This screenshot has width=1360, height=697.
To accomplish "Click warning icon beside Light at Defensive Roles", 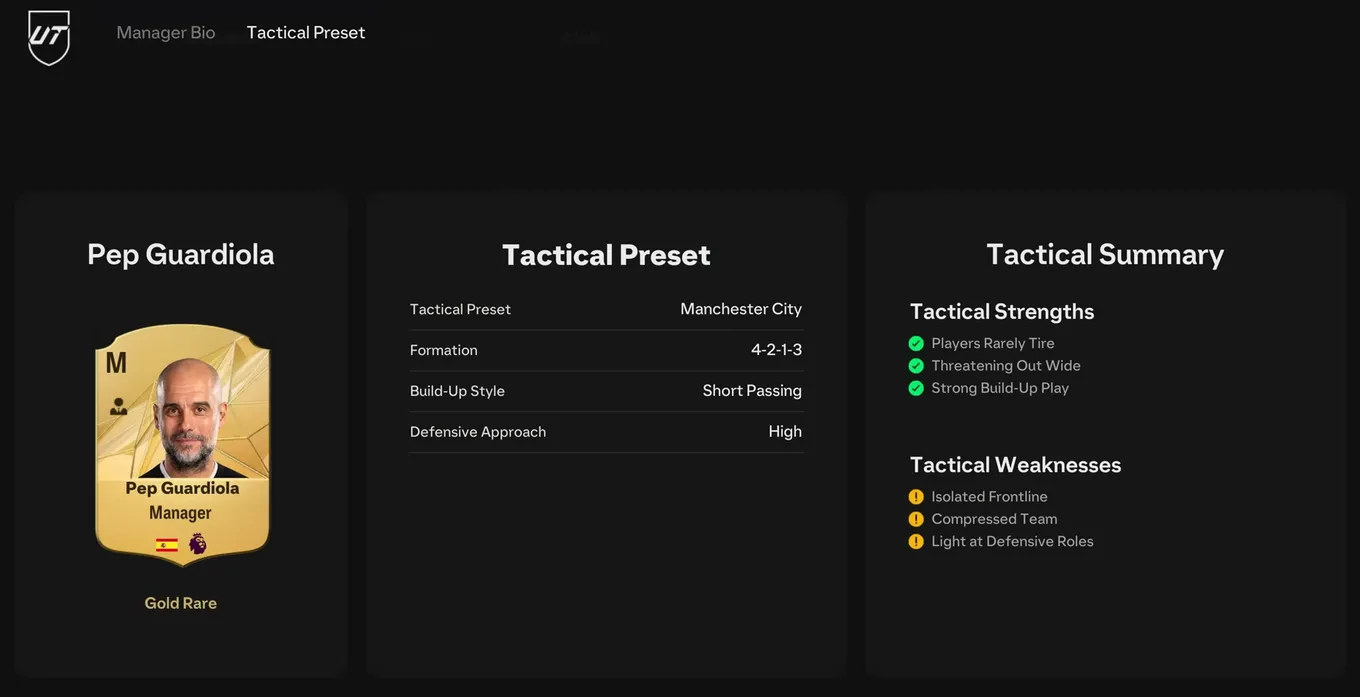I will (916, 541).
